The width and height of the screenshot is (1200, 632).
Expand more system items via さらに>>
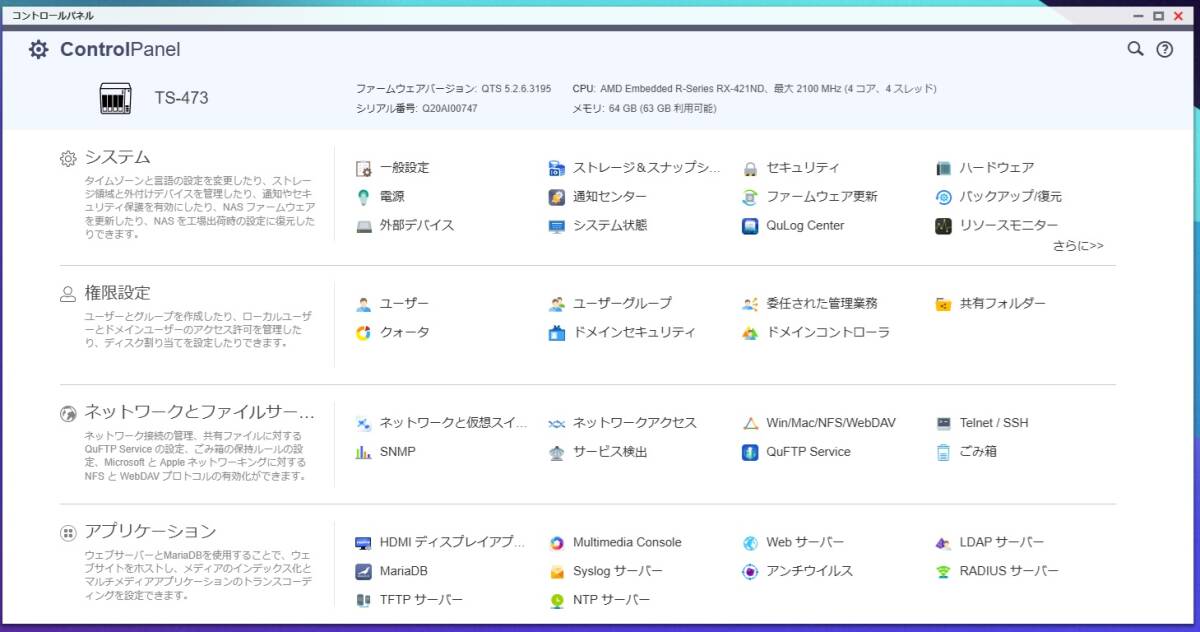[1077, 245]
